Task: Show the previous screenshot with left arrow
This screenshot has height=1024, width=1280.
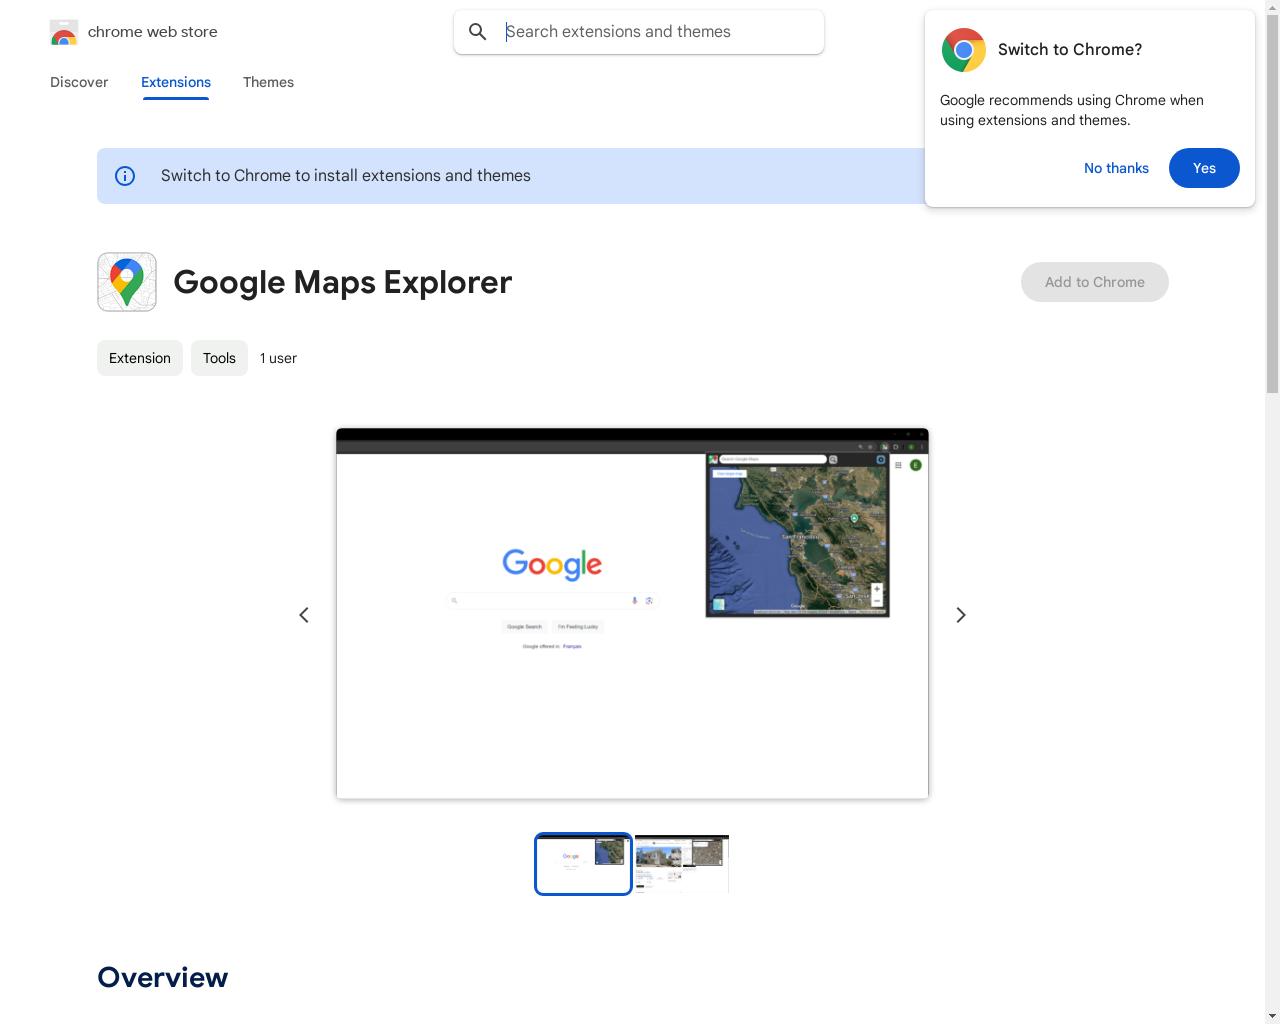Action: point(304,615)
